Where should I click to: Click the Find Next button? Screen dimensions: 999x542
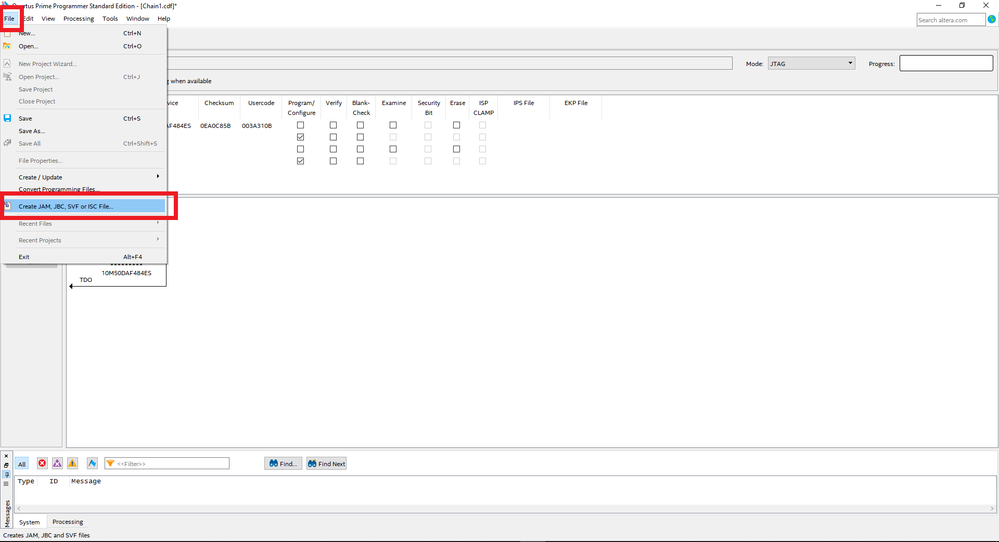(326, 464)
